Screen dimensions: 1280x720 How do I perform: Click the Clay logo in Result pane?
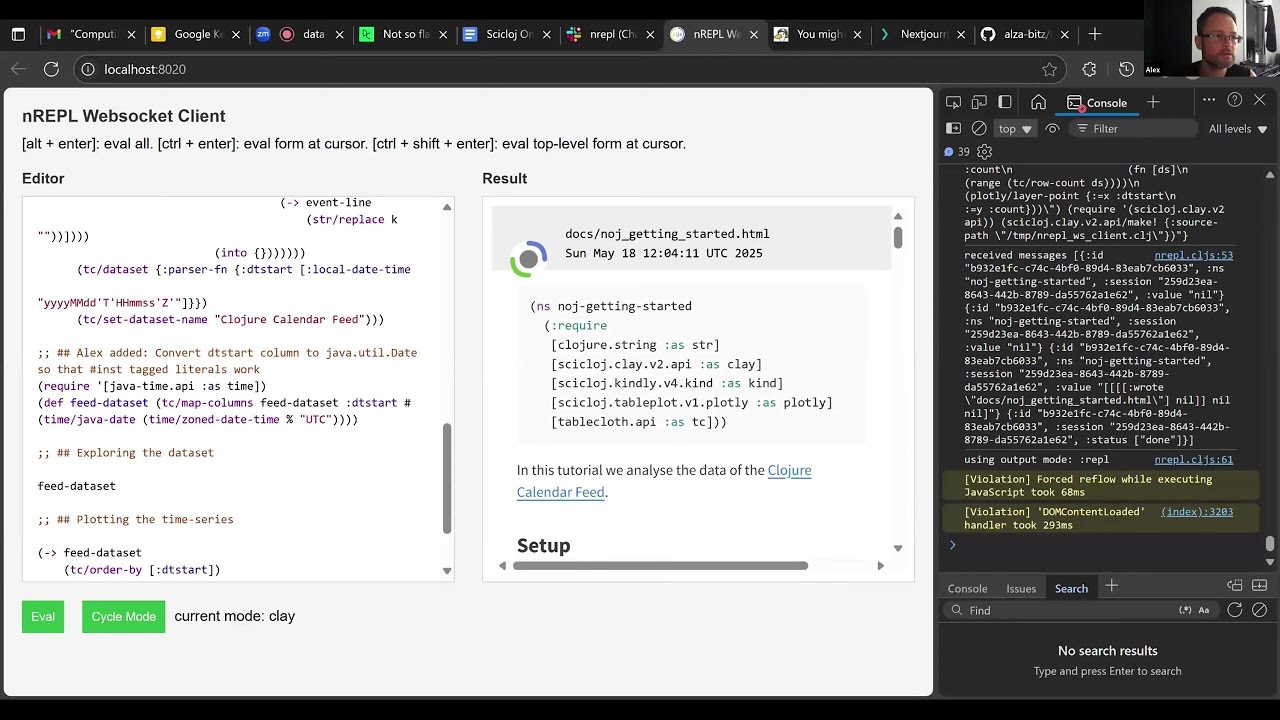528,259
